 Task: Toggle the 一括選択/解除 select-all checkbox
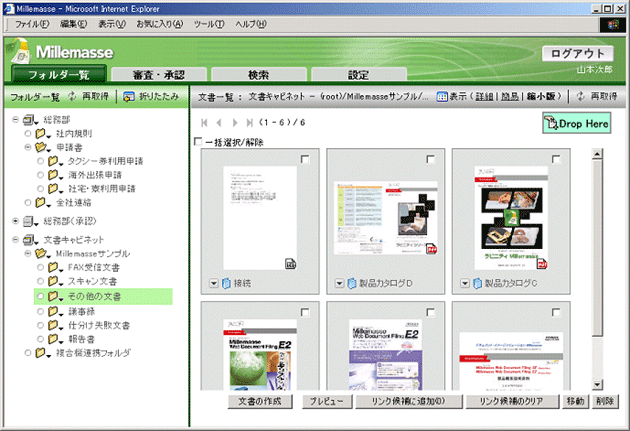[x=199, y=142]
